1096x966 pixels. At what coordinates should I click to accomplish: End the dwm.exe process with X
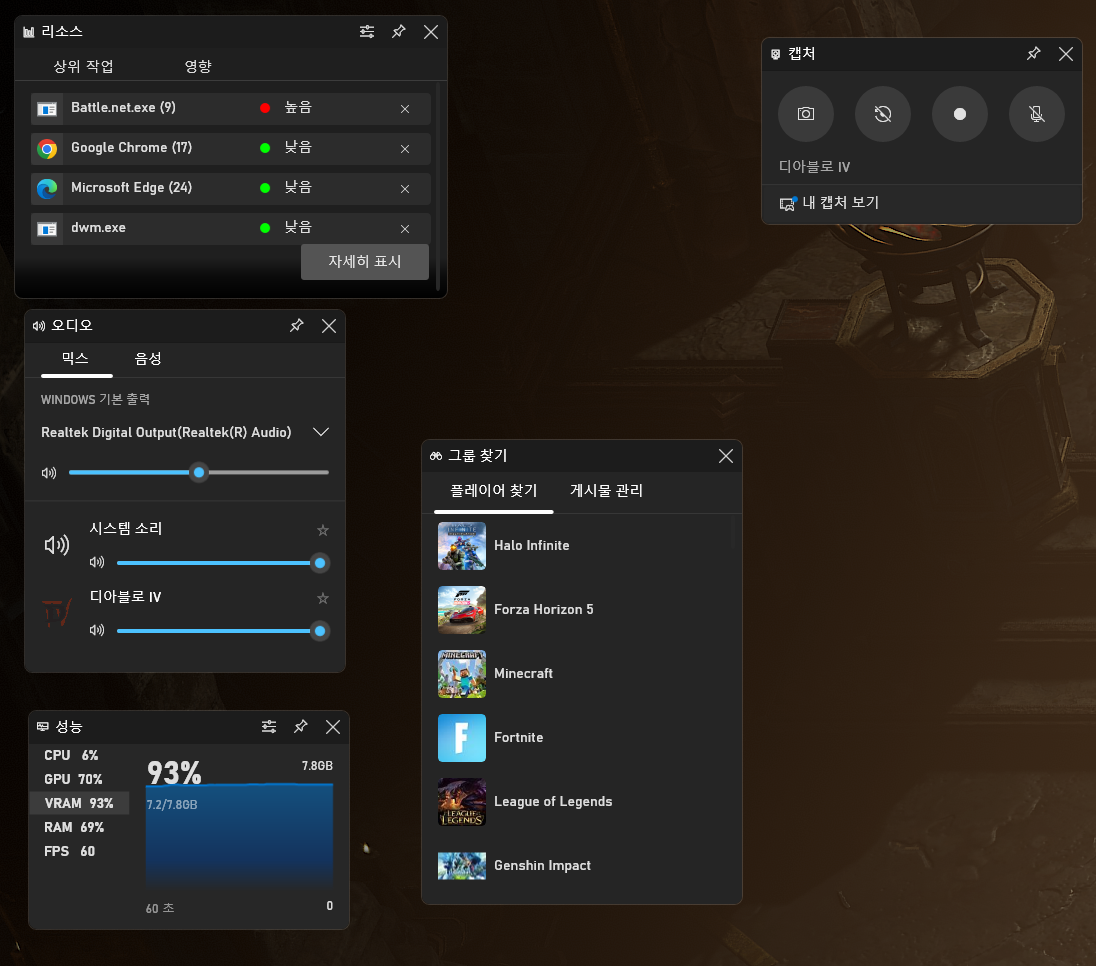(x=405, y=229)
